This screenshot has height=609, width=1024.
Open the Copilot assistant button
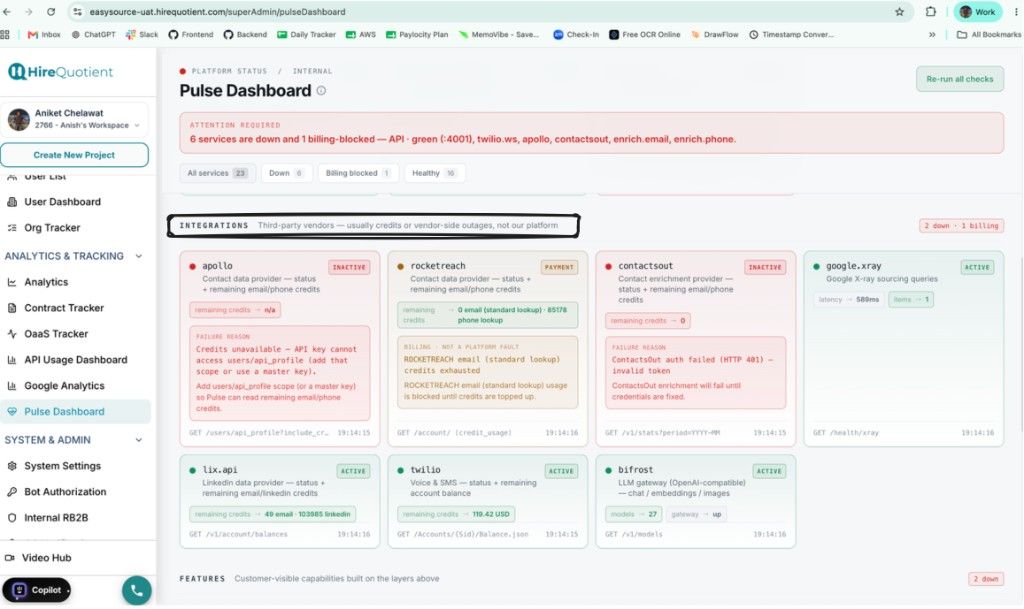click(x=37, y=590)
